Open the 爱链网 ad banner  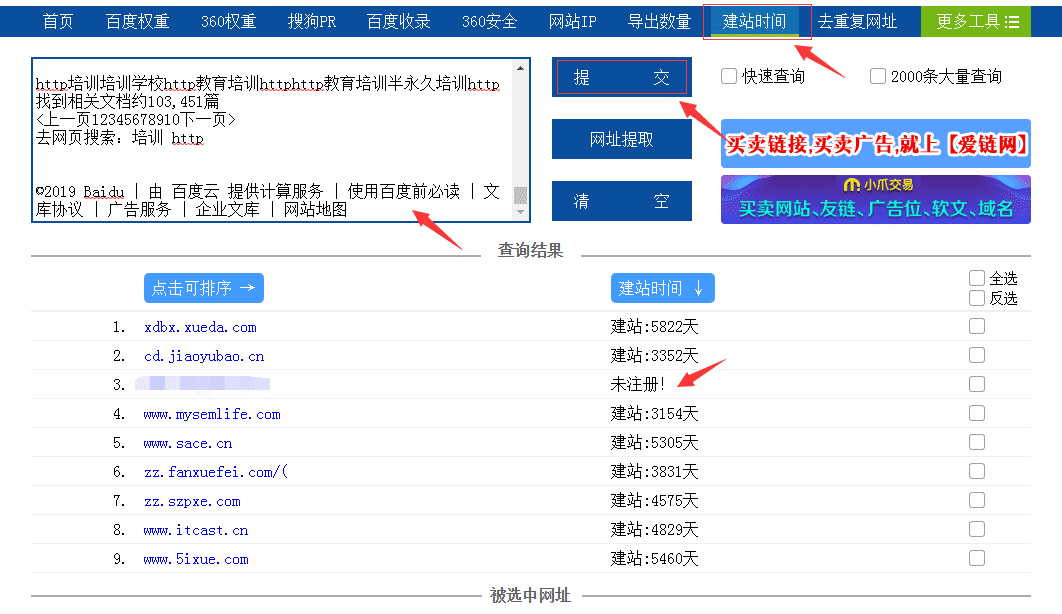[876, 144]
